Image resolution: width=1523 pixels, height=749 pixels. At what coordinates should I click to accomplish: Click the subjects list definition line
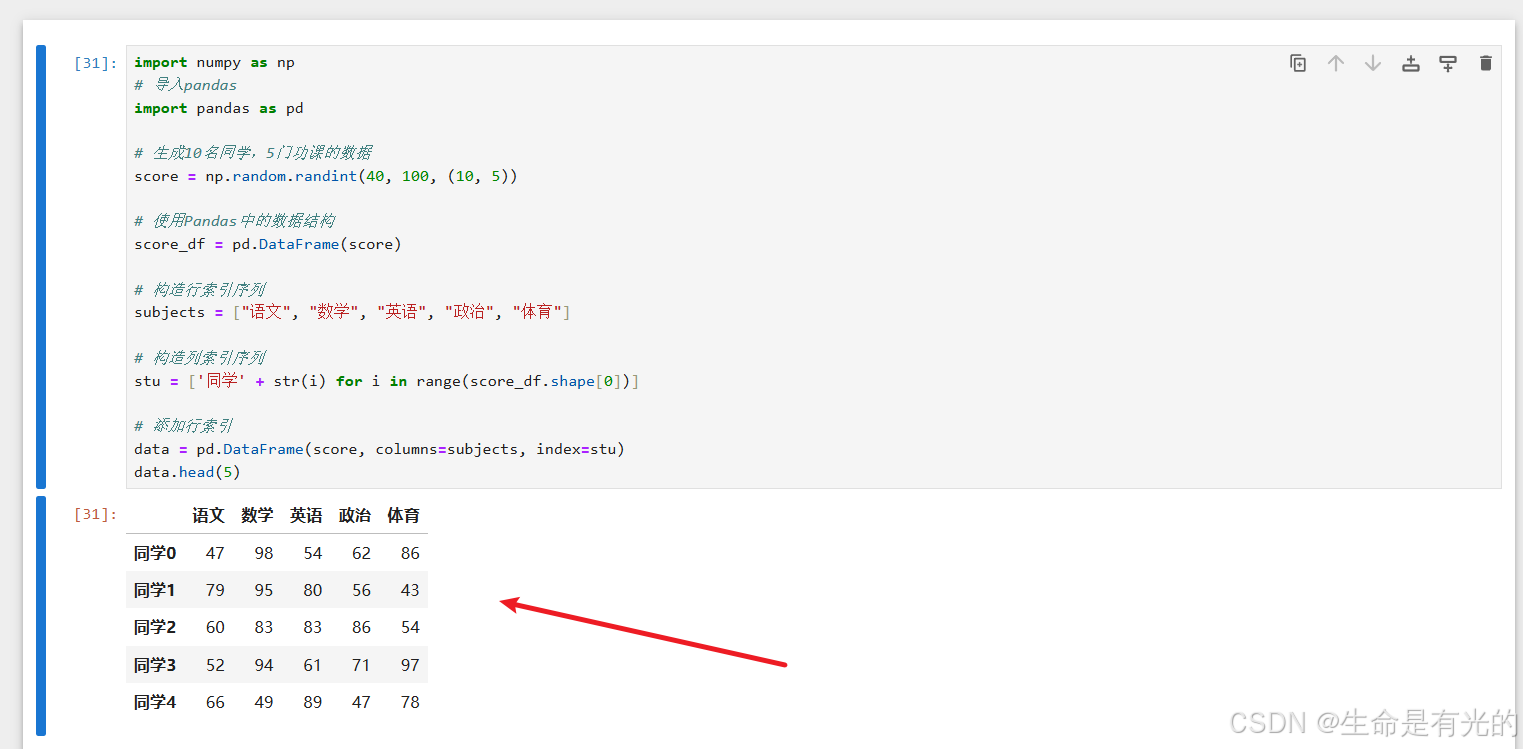pos(352,312)
